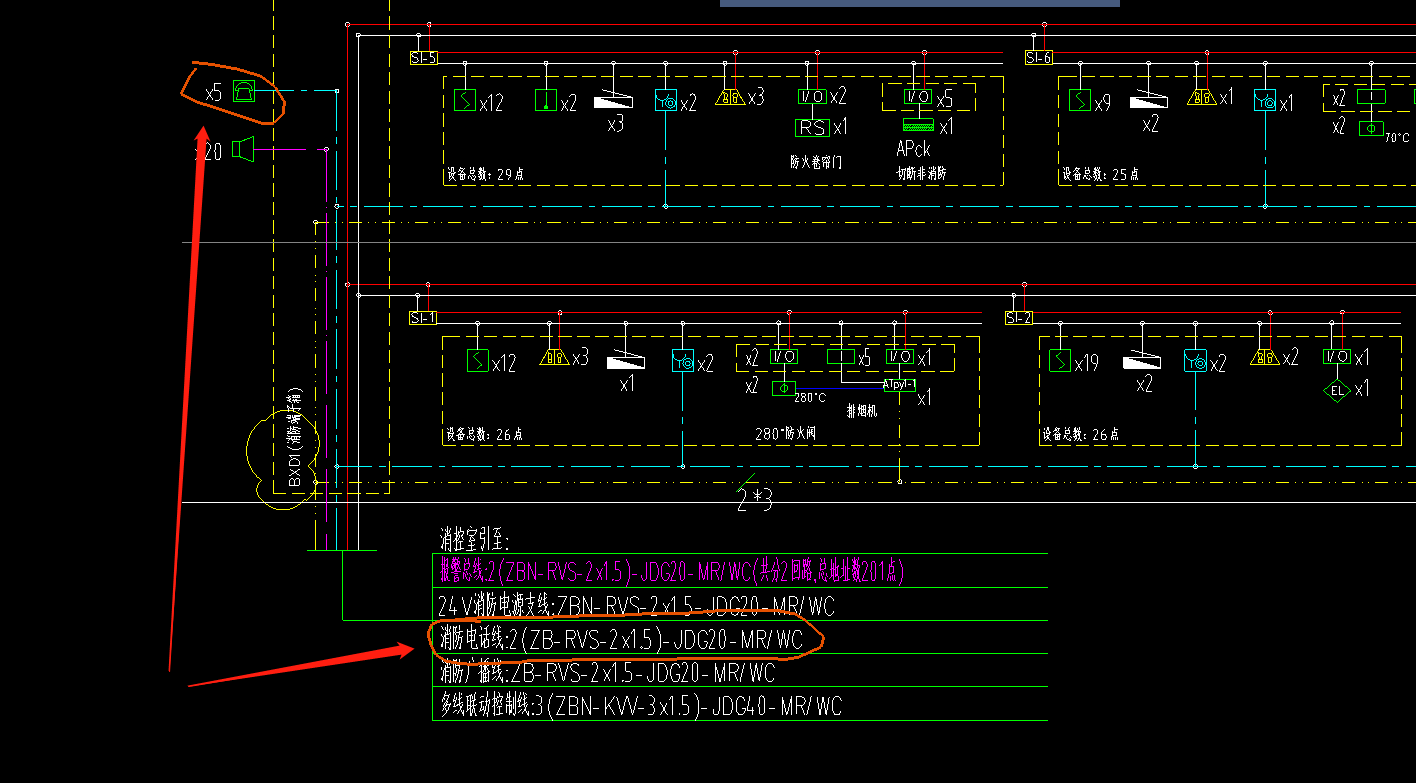Viewport: 1416px width, 783px height.
Task: Select the SI-2 I/O module x1
Action: coord(1337,357)
